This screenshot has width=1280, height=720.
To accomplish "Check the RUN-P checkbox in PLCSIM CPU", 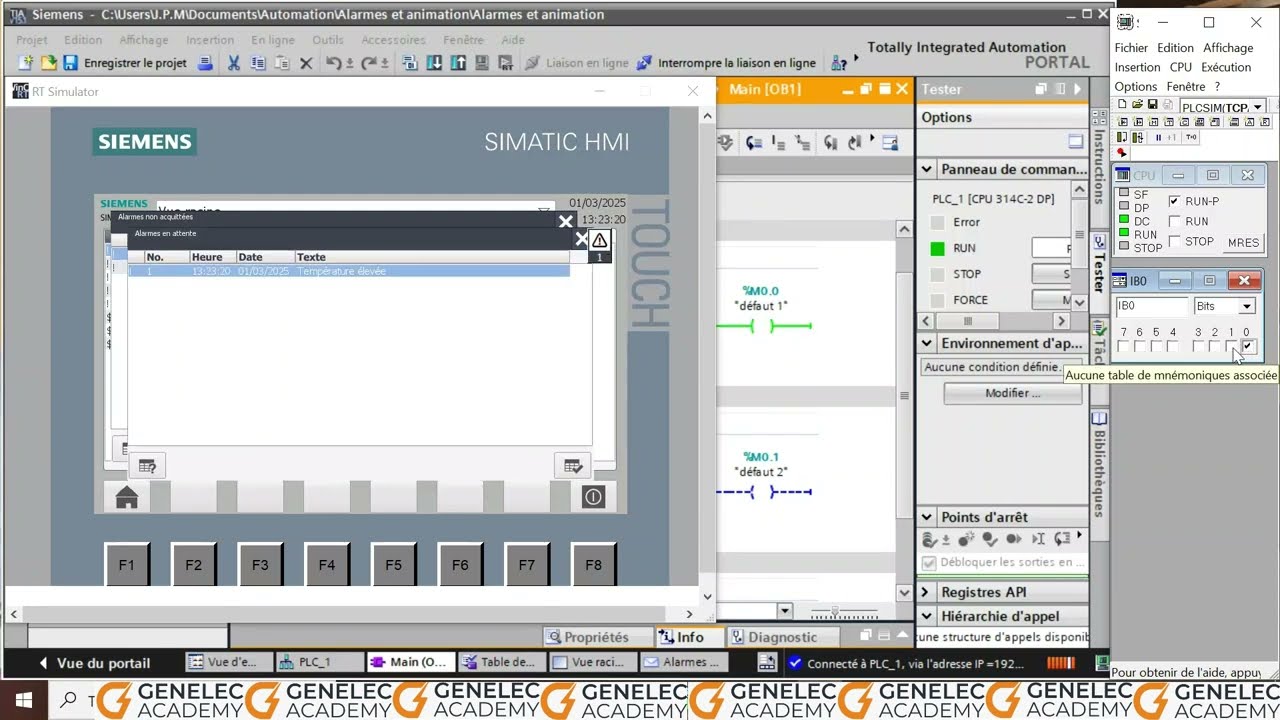I will pos(1174,201).
